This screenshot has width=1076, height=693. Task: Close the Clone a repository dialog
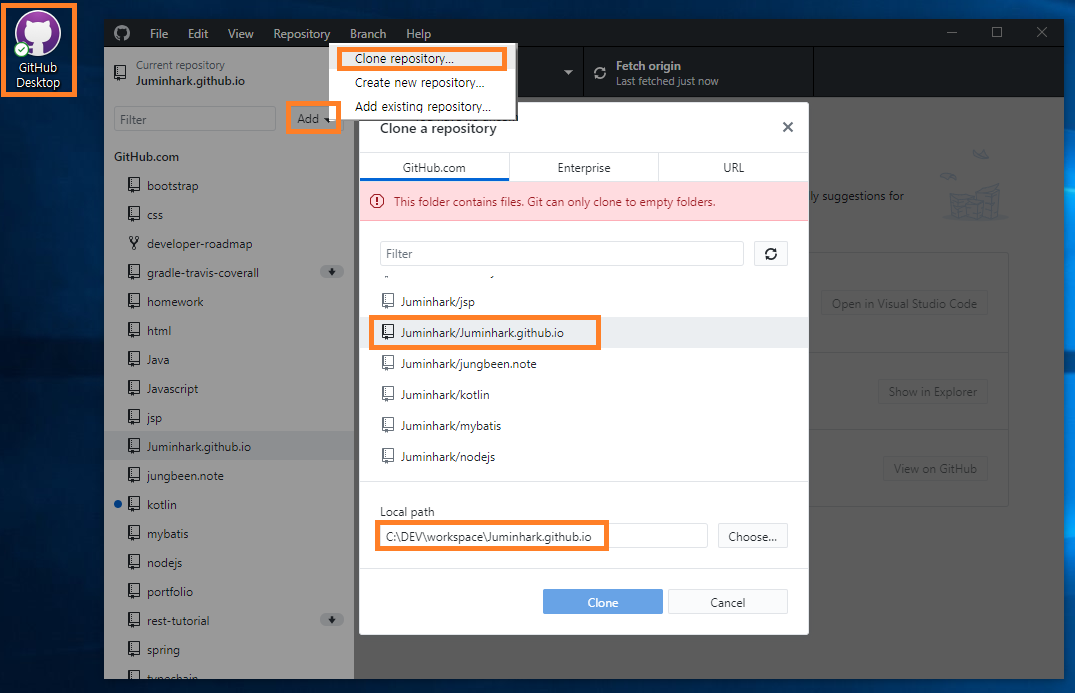pos(788,127)
